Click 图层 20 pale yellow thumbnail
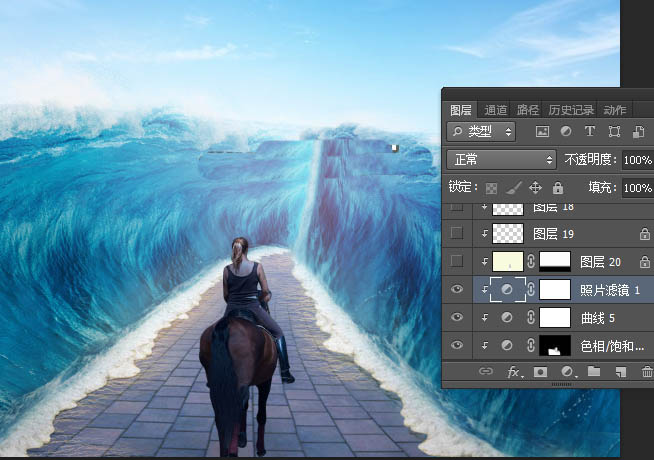 pyautogui.click(x=508, y=261)
